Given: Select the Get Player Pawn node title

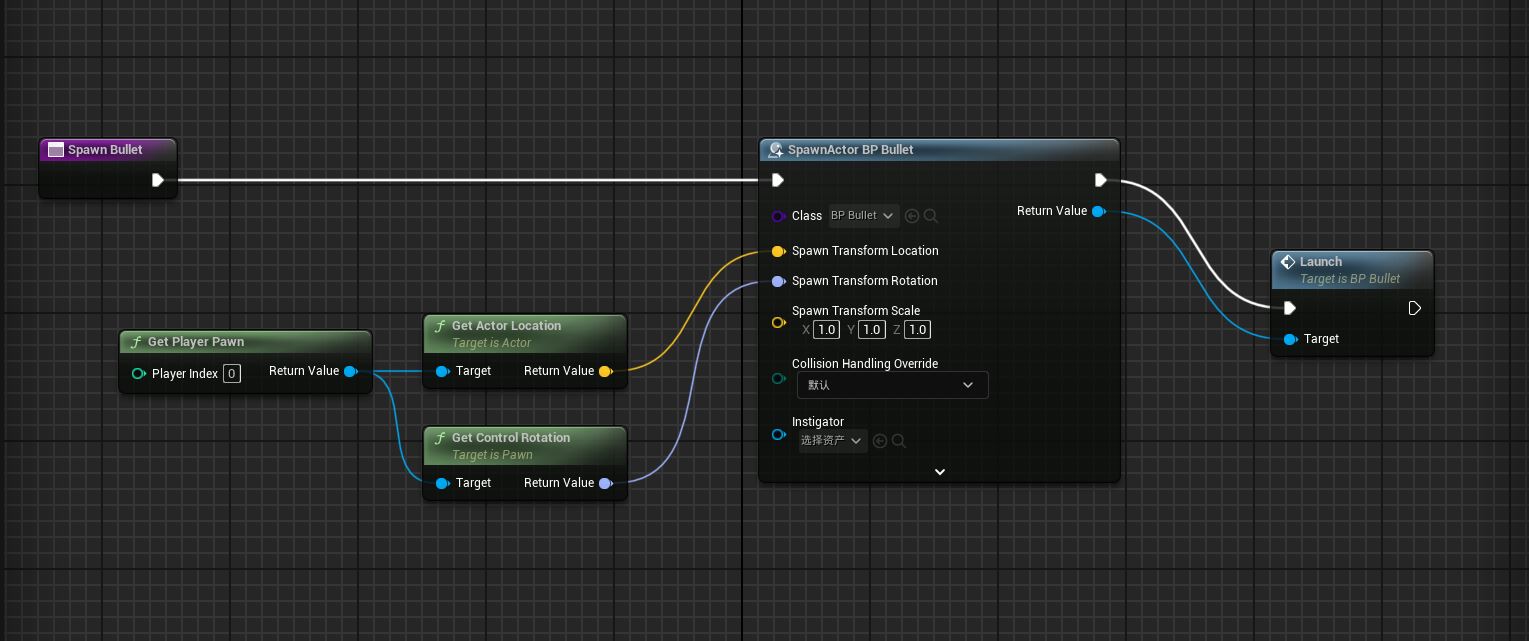Looking at the screenshot, I should [x=196, y=342].
